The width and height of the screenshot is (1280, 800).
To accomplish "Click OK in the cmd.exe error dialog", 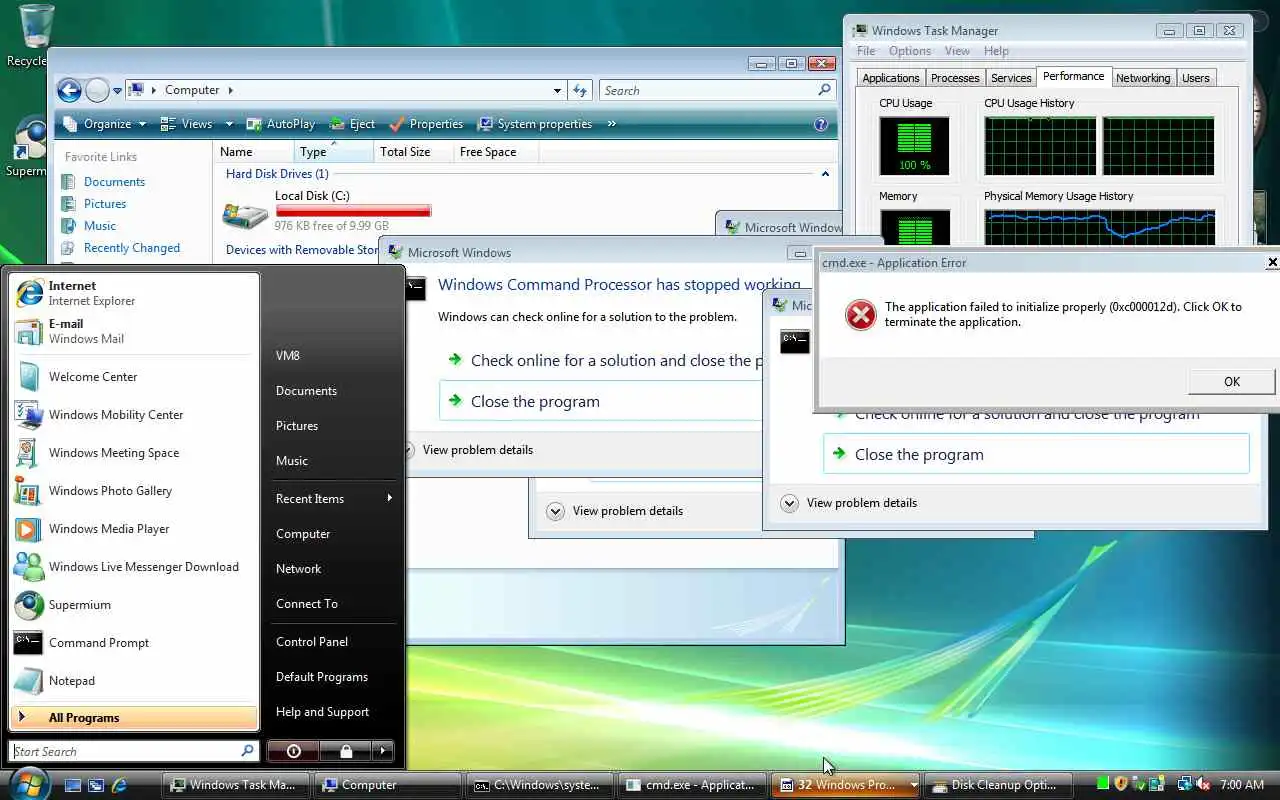I will pyautogui.click(x=1232, y=381).
